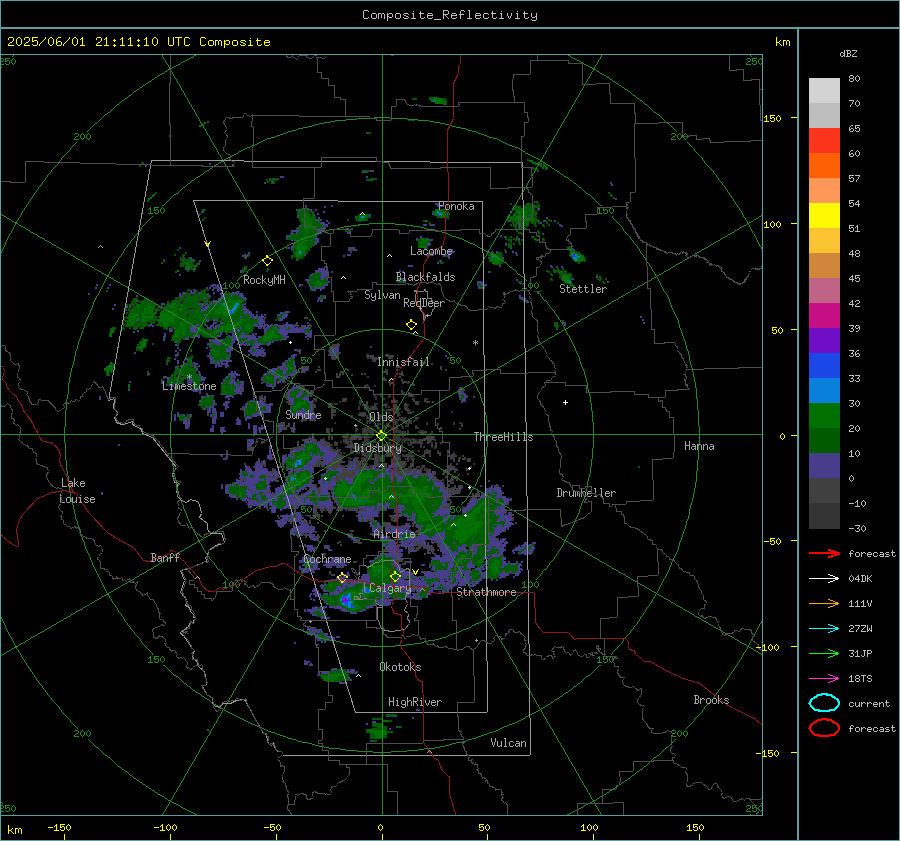900x841 pixels.
Task: Click the Lacombe city label
Action: click(431, 251)
